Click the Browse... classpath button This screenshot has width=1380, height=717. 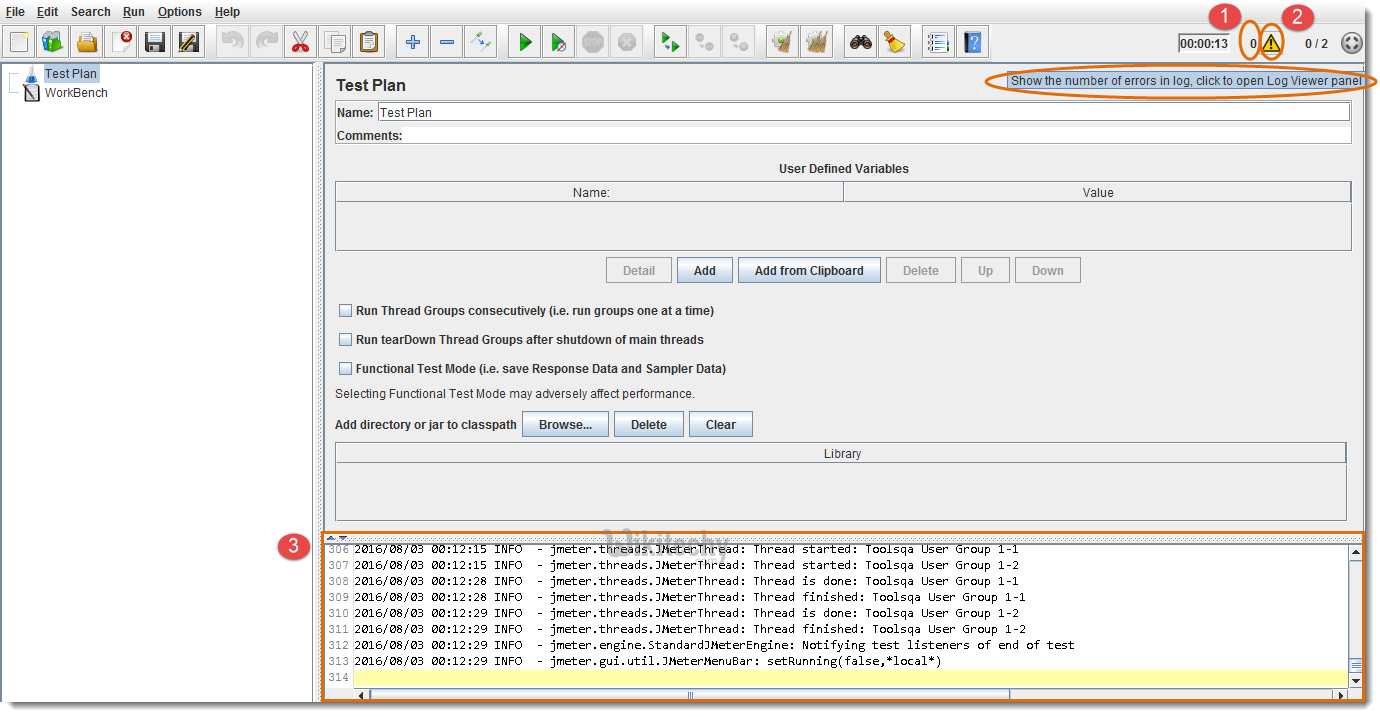[x=565, y=425]
